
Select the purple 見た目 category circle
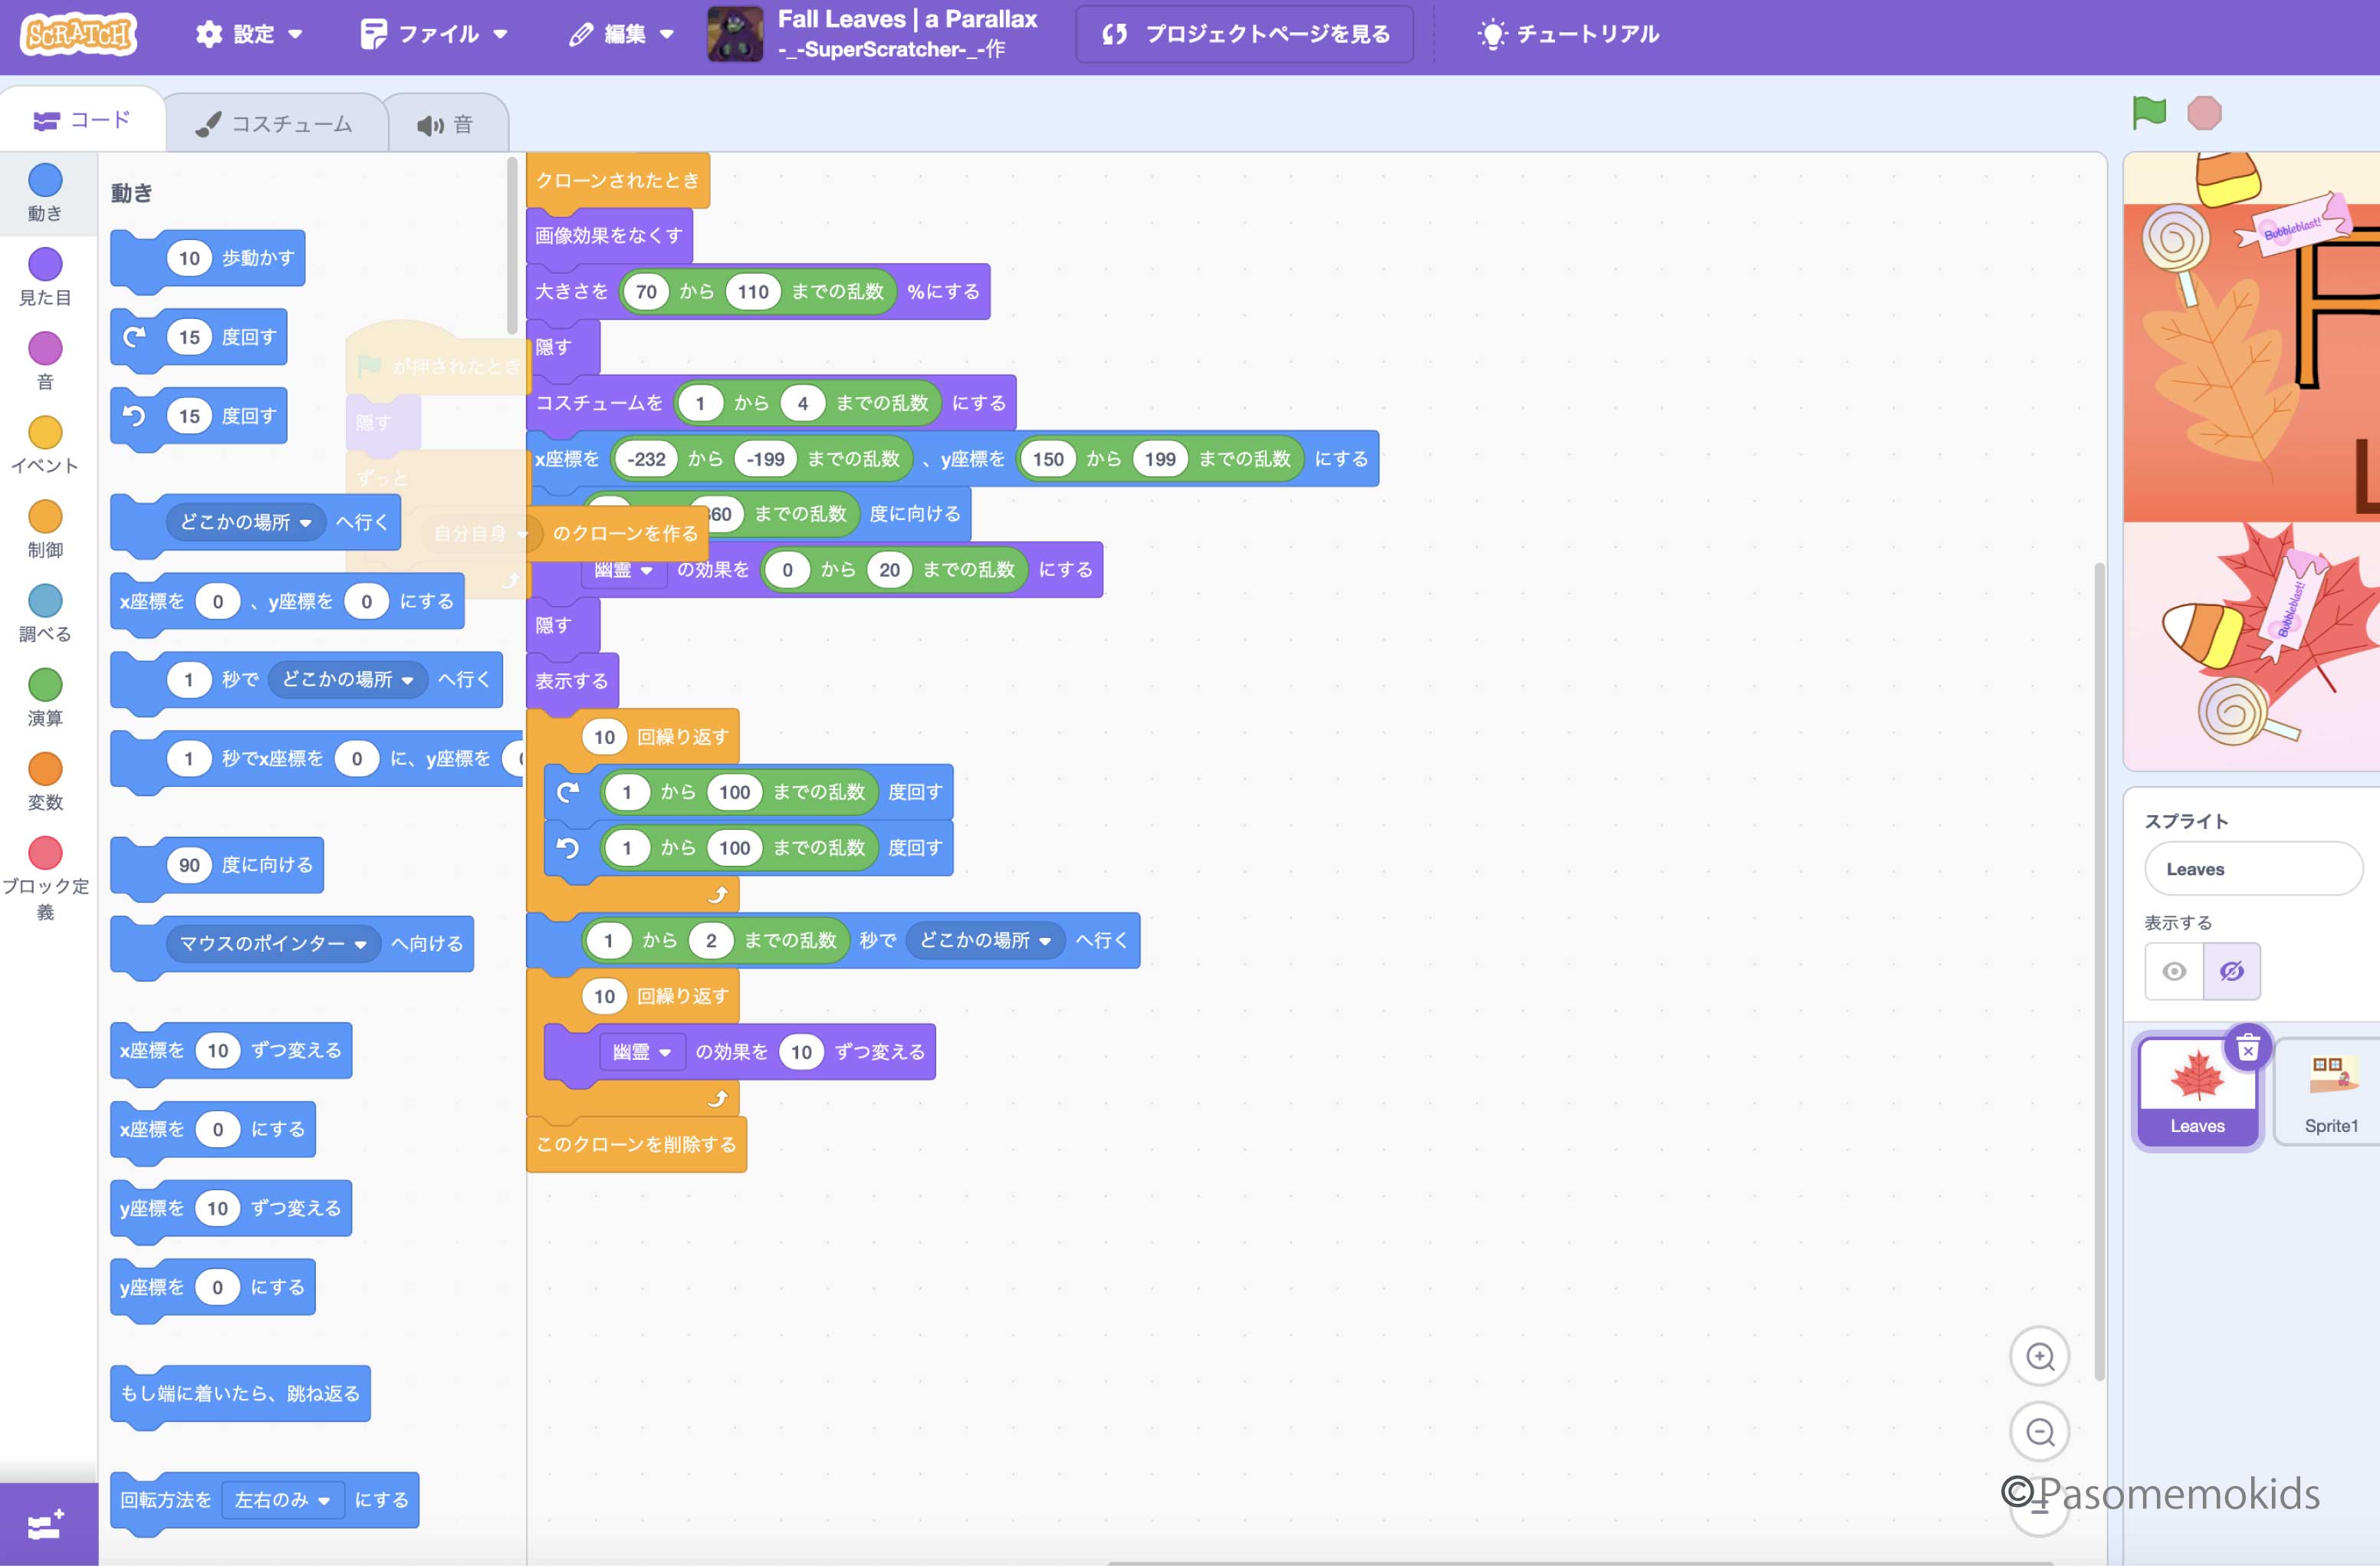(45, 264)
